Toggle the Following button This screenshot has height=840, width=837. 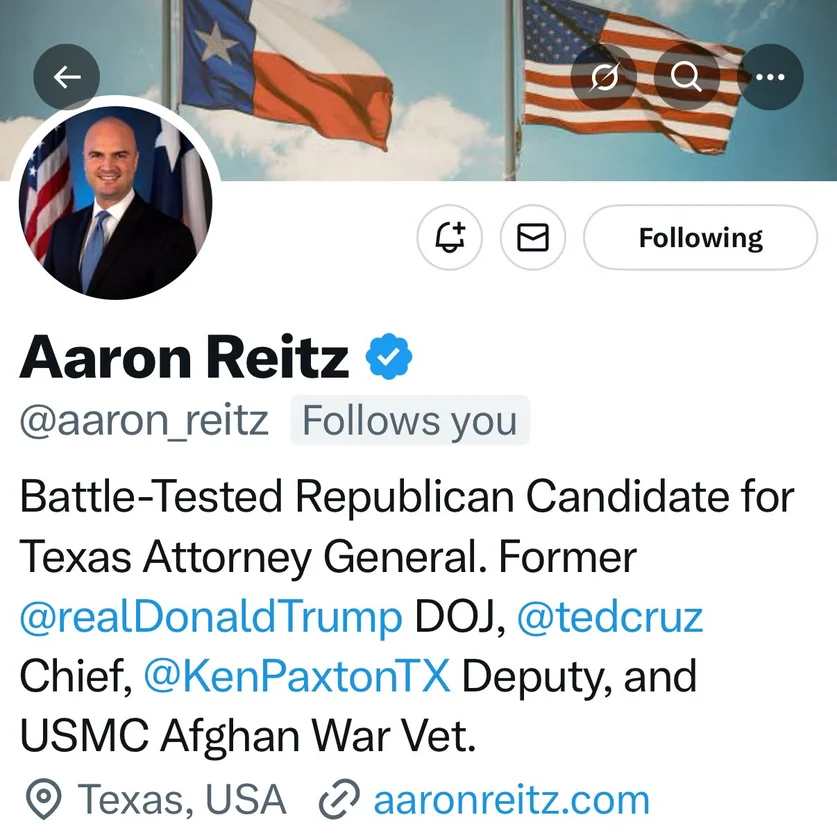[x=700, y=237]
